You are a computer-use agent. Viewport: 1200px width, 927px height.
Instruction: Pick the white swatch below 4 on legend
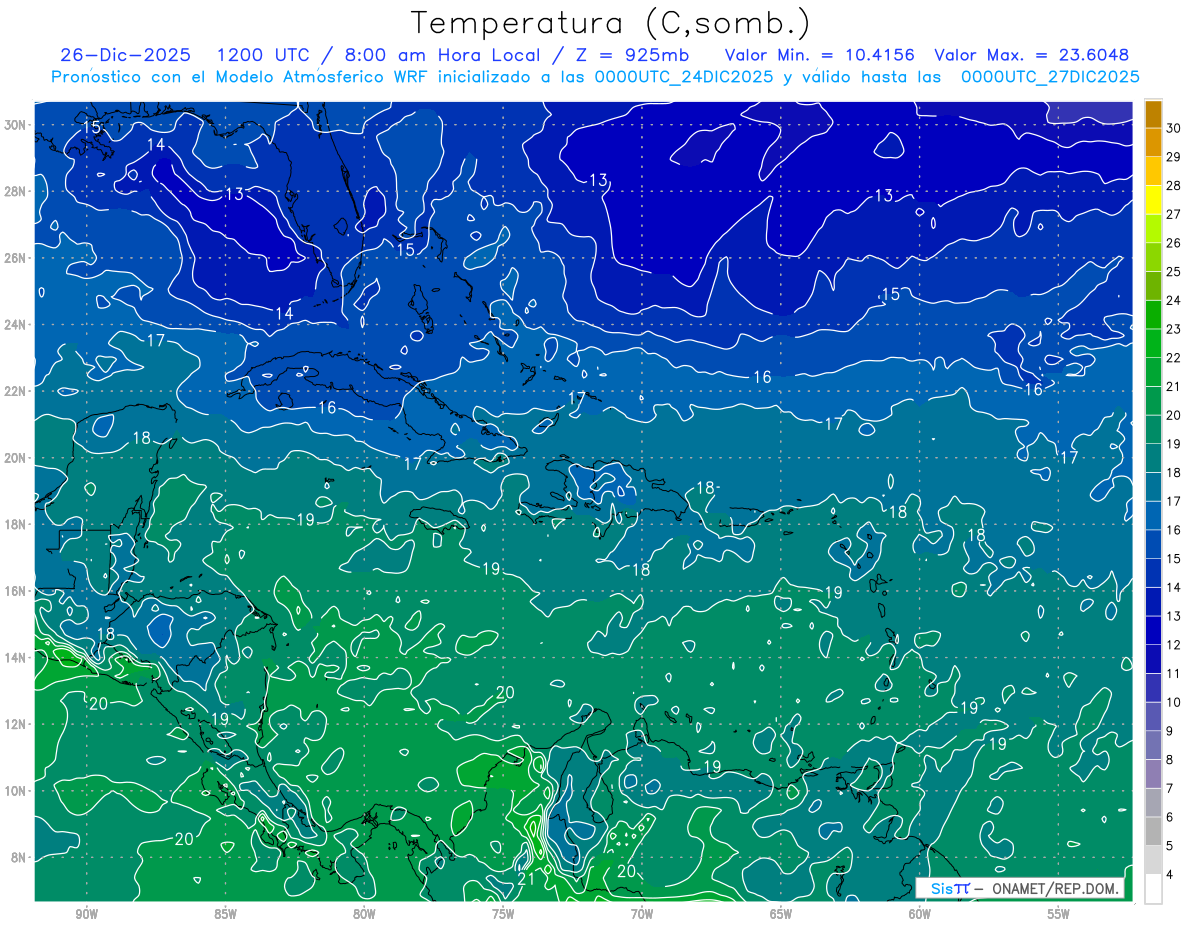[1154, 889]
